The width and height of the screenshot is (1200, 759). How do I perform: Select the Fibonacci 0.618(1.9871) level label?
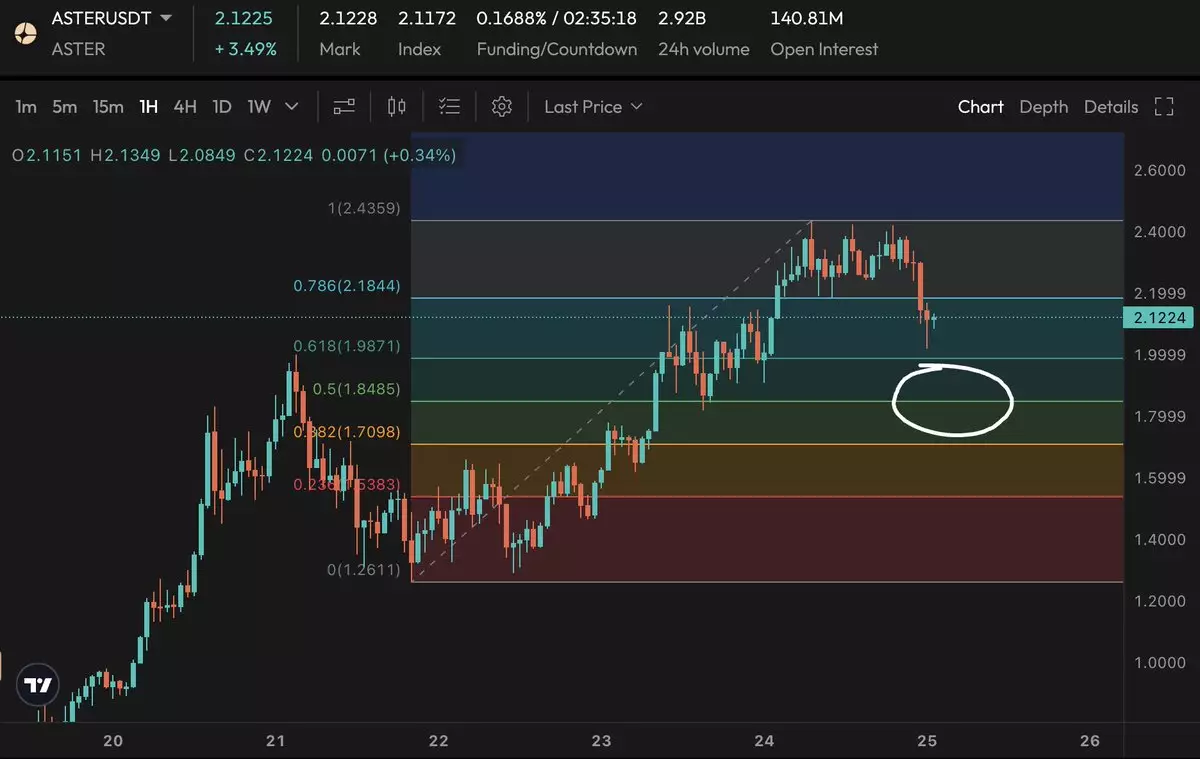point(347,346)
